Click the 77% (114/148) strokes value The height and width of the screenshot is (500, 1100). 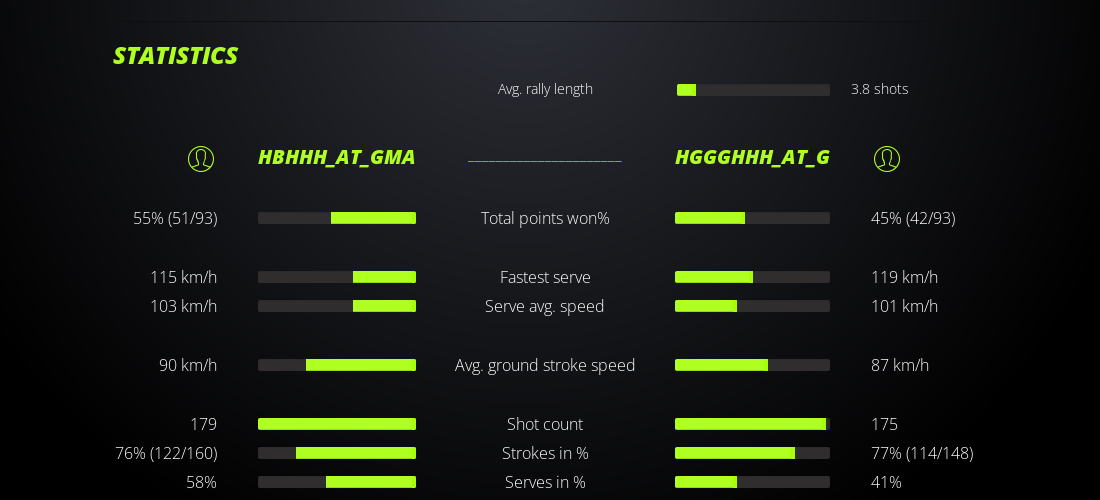[922, 453]
